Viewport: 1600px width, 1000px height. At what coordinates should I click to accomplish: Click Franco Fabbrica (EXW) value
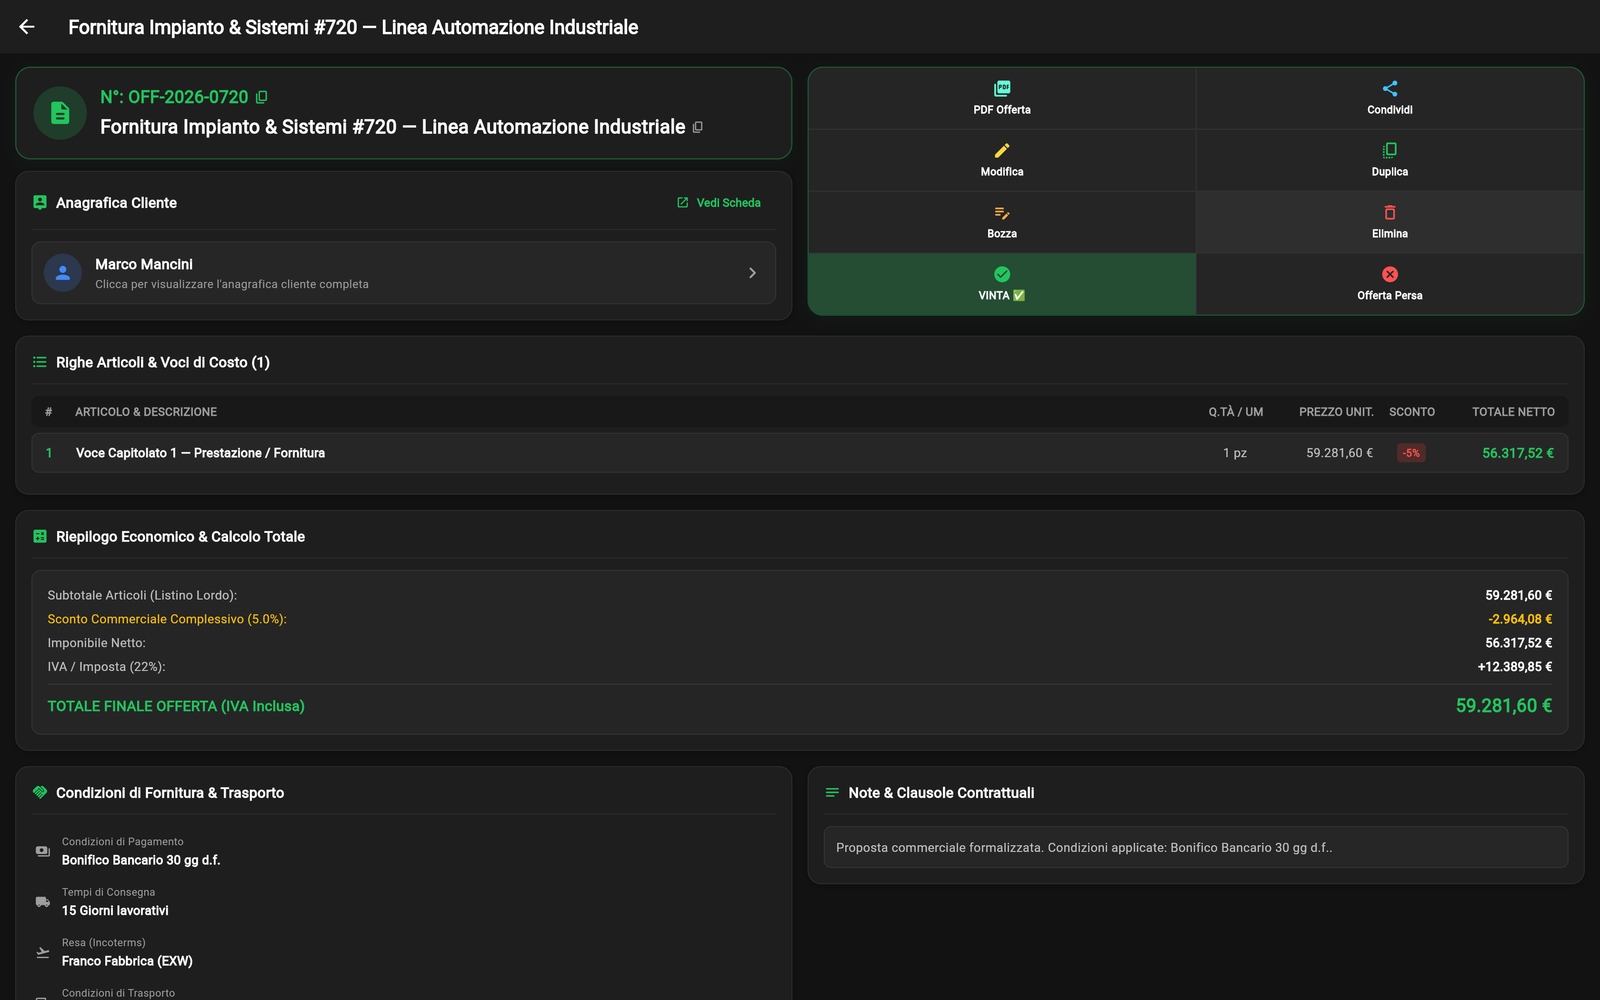(x=127, y=961)
